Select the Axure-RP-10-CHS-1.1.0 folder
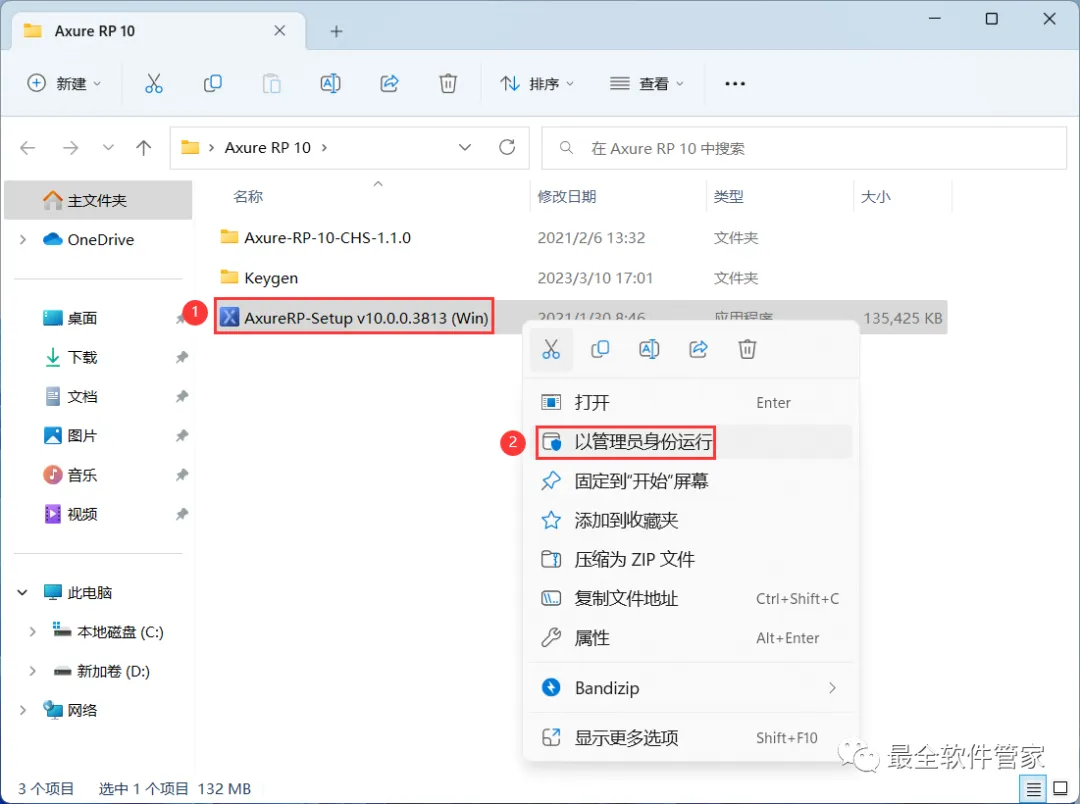1080x804 pixels. 327,238
